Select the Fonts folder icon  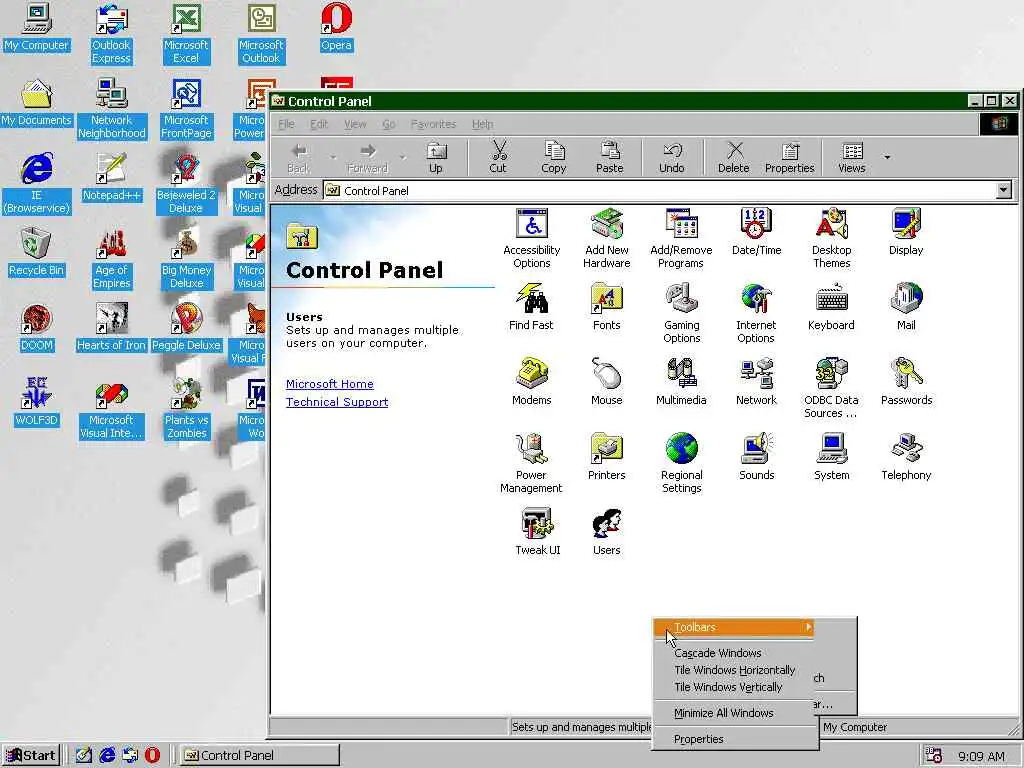pyautogui.click(x=607, y=306)
